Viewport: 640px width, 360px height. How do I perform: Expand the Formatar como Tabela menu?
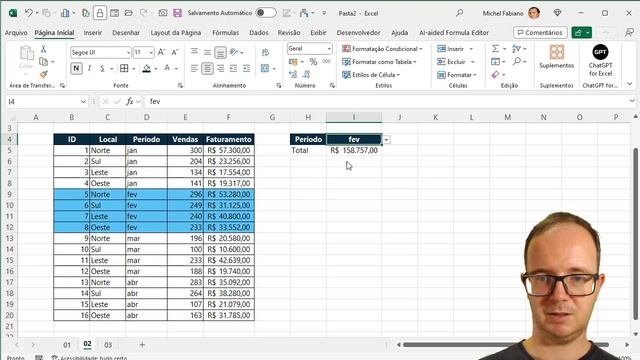[x=379, y=62]
